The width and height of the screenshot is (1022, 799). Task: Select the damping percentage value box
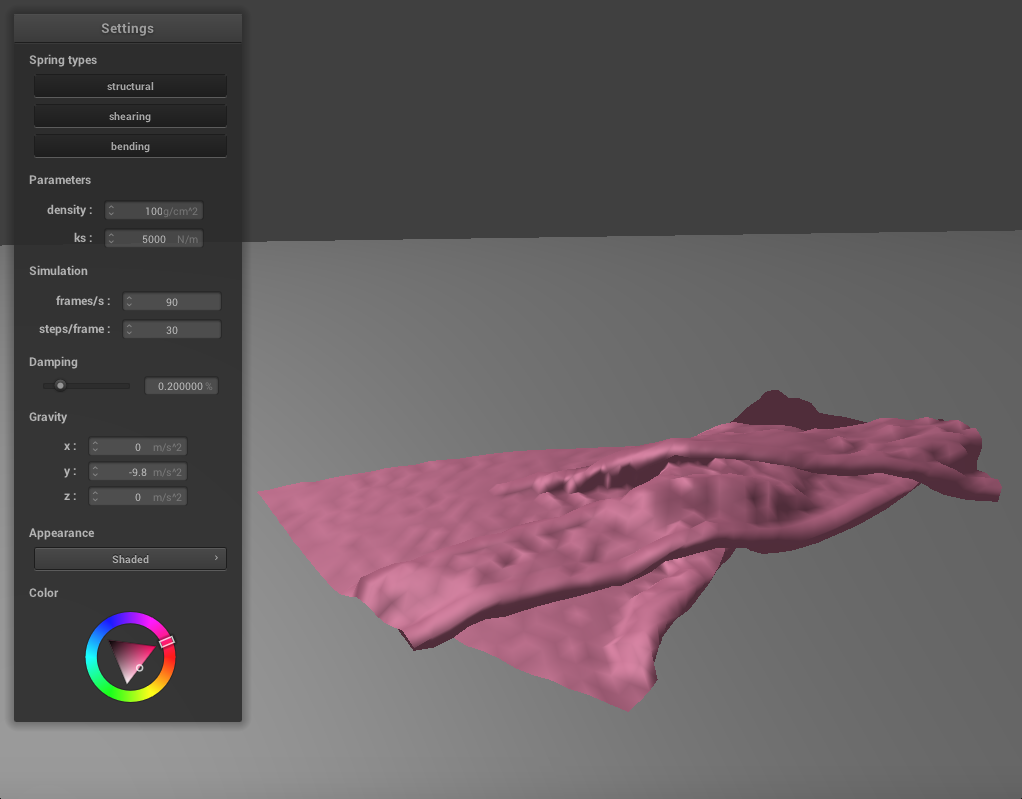[181, 386]
